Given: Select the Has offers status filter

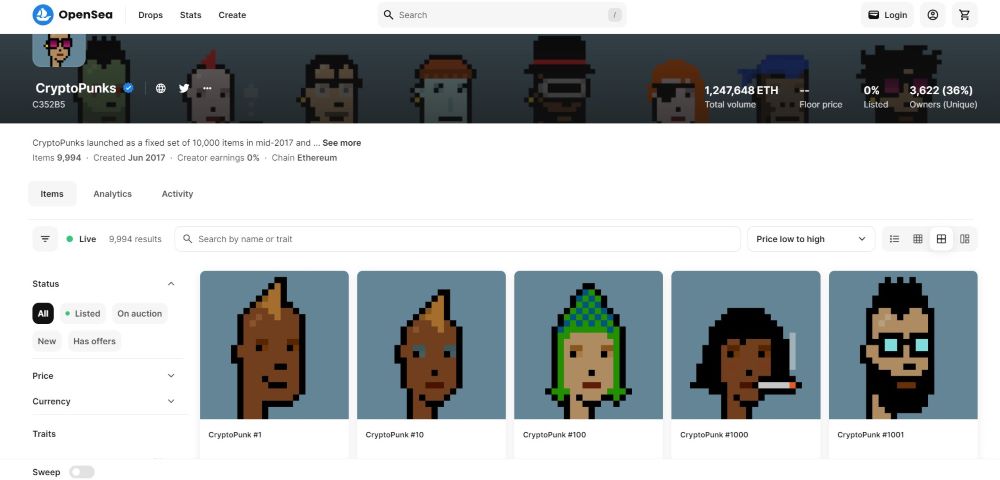Looking at the screenshot, I should pyautogui.click(x=94, y=341).
